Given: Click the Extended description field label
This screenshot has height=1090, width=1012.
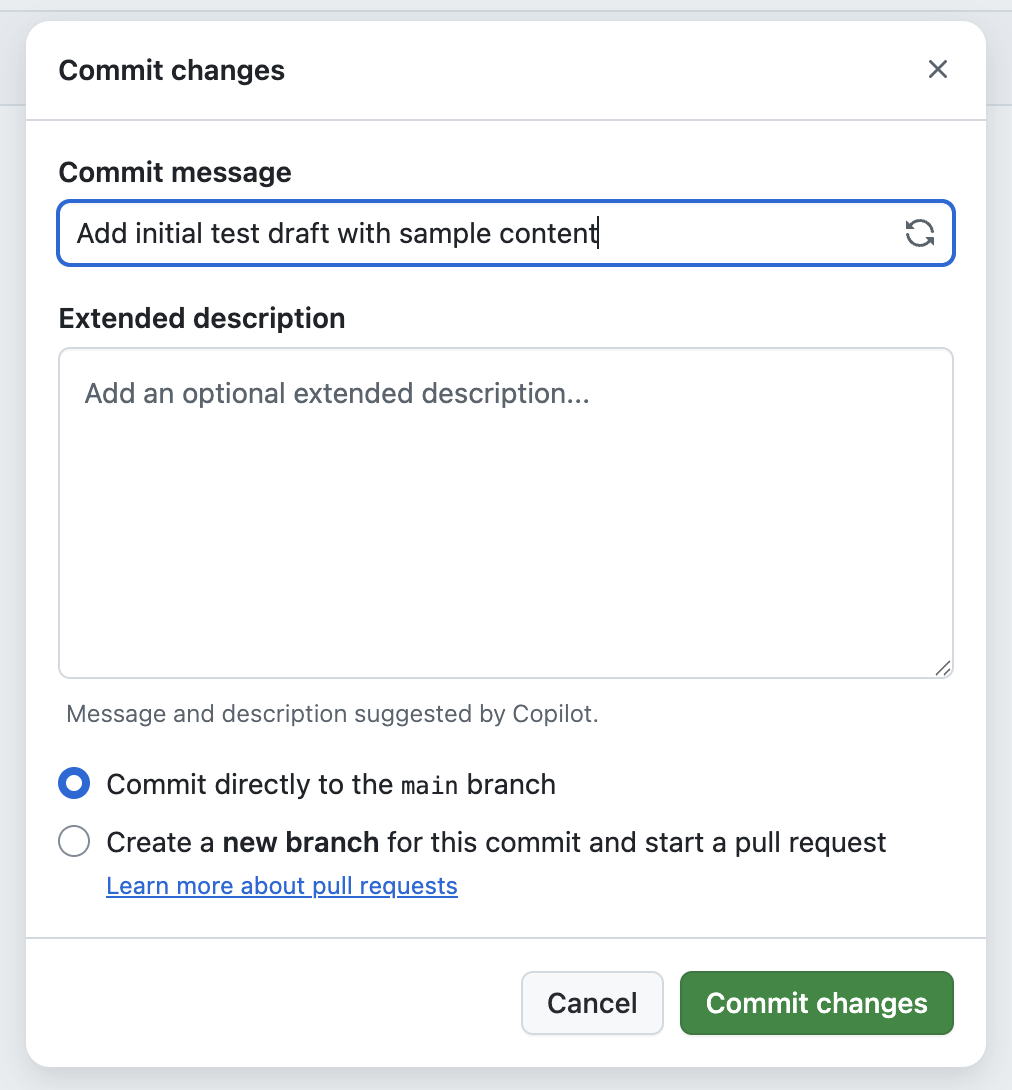Looking at the screenshot, I should [x=202, y=318].
